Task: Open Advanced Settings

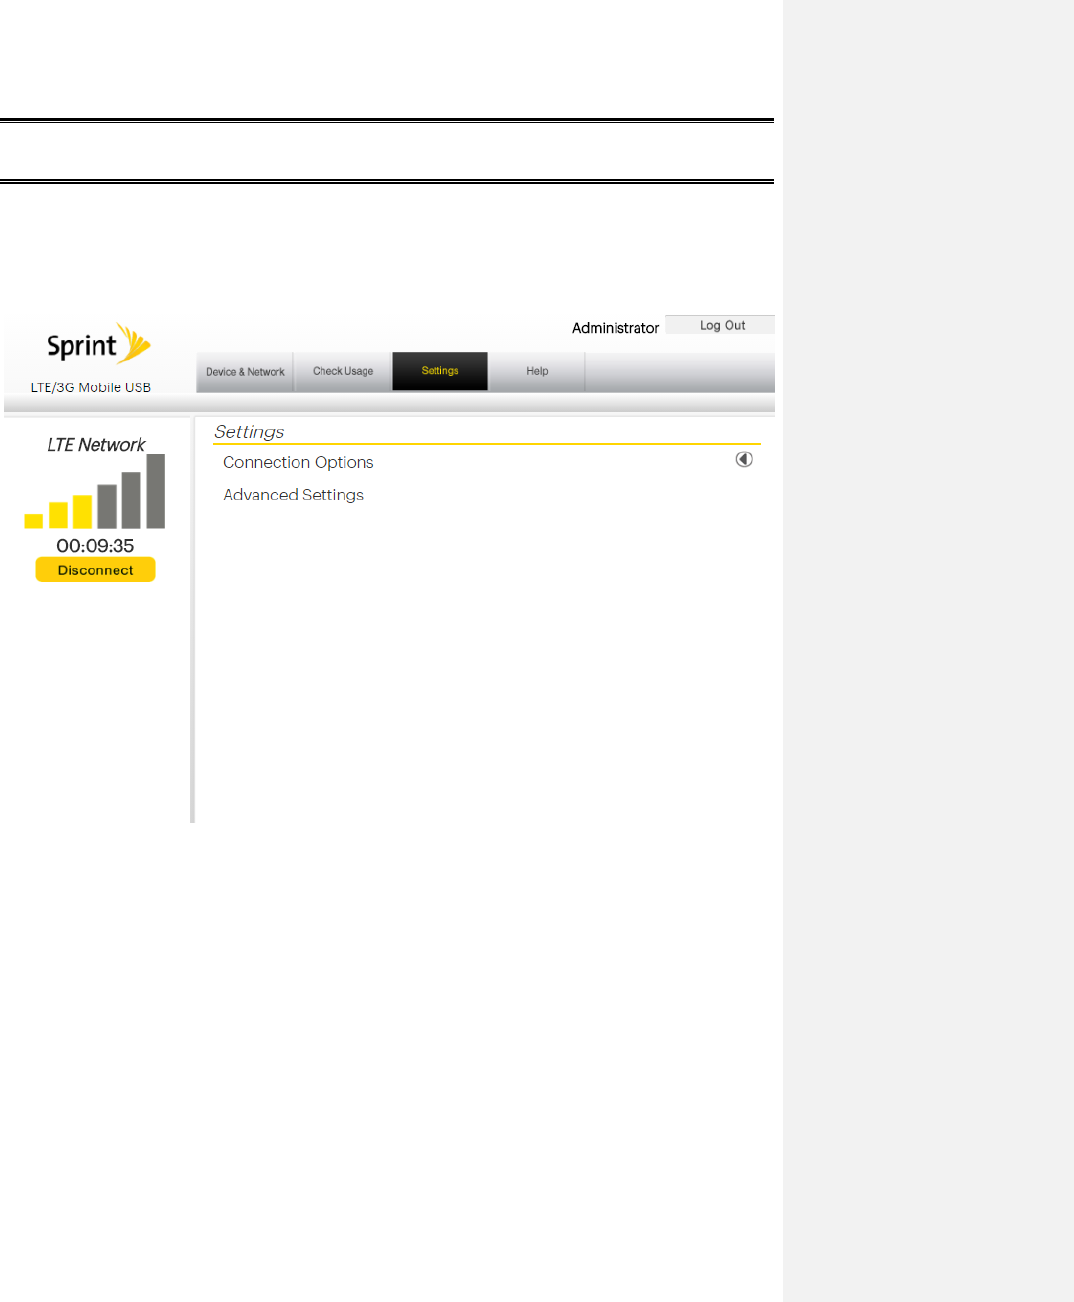Action: (293, 495)
